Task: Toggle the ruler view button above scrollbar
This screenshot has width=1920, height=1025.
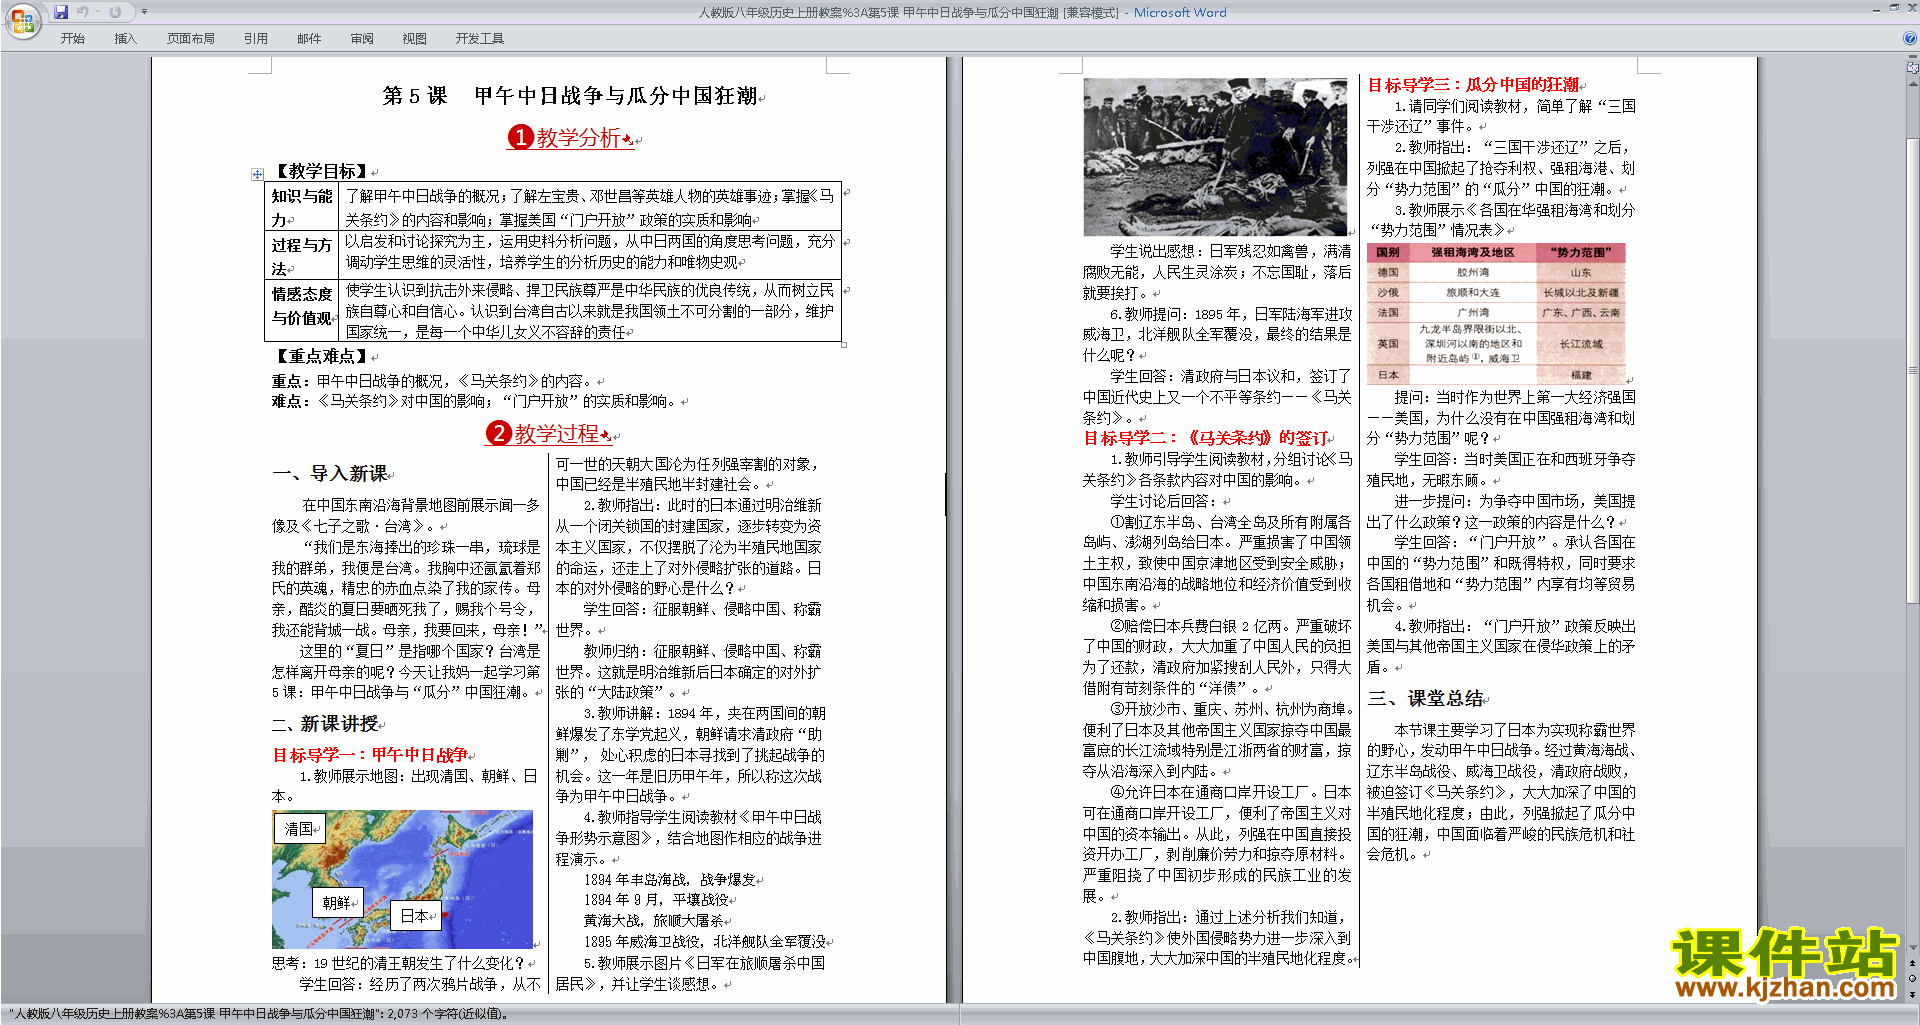Action: click(1912, 69)
